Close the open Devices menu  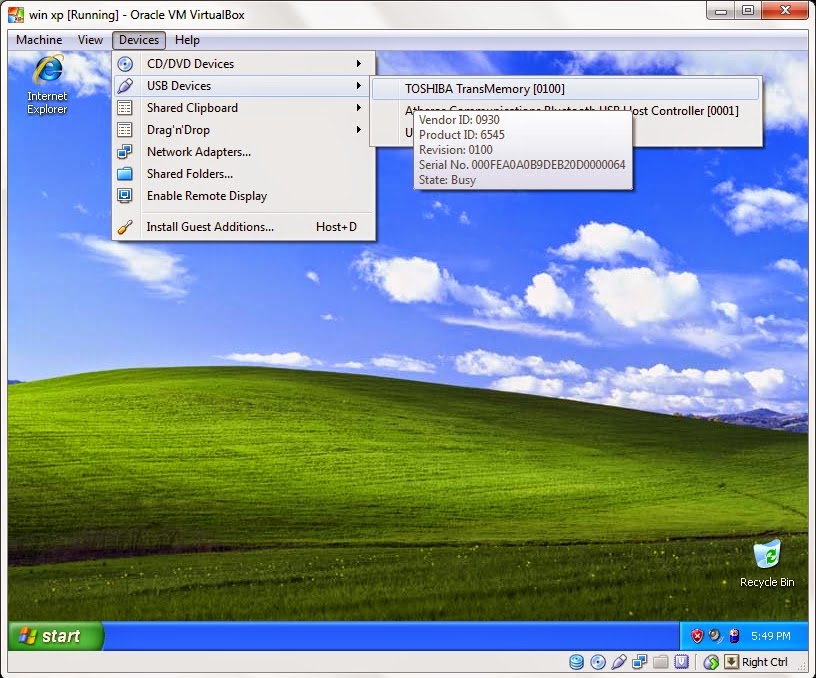139,40
